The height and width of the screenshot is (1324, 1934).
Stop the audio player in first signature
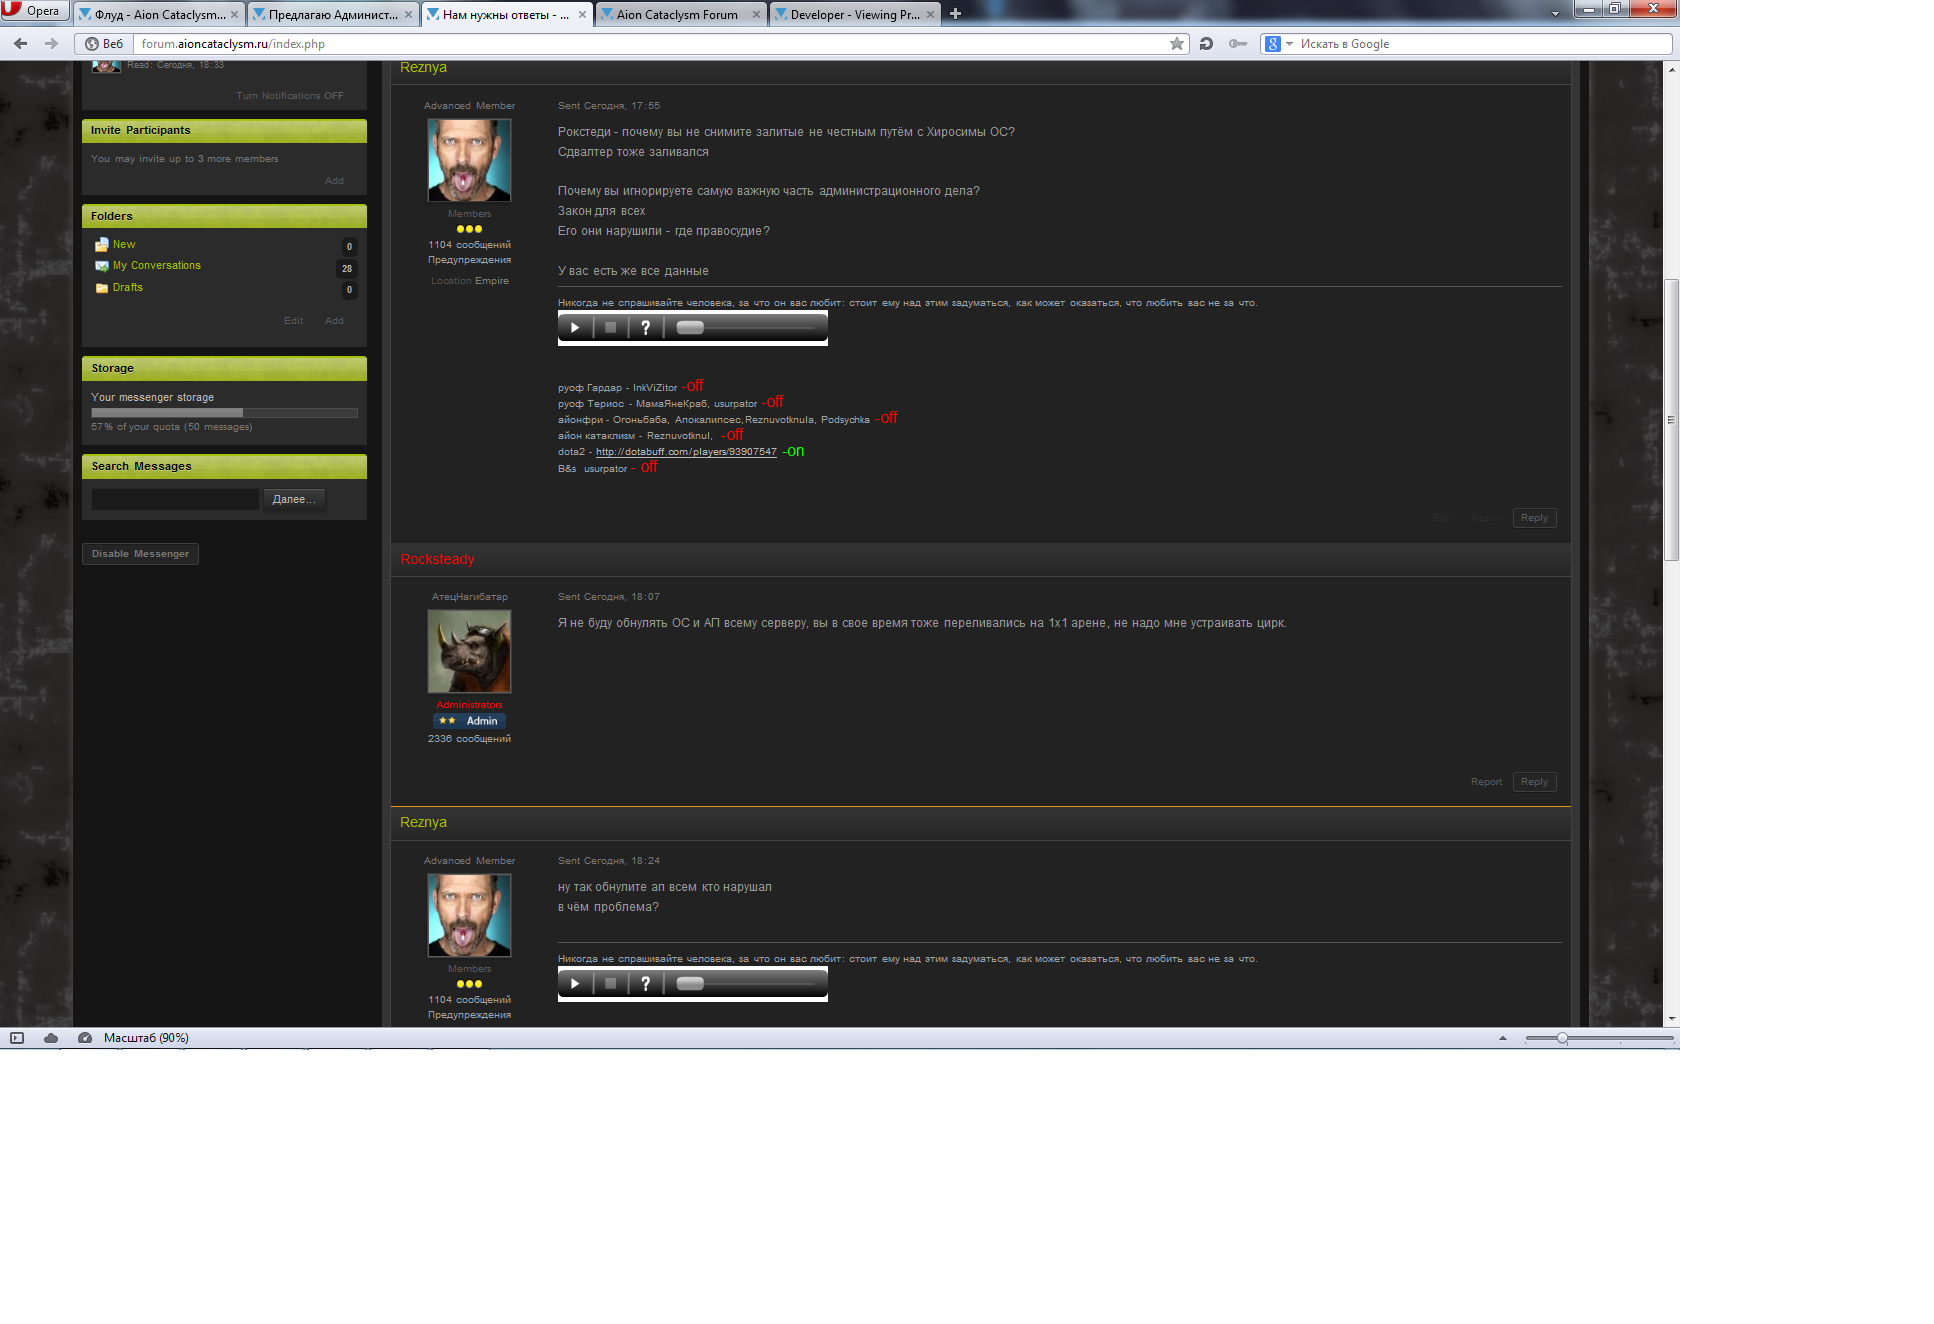click(x=610, y=328)
